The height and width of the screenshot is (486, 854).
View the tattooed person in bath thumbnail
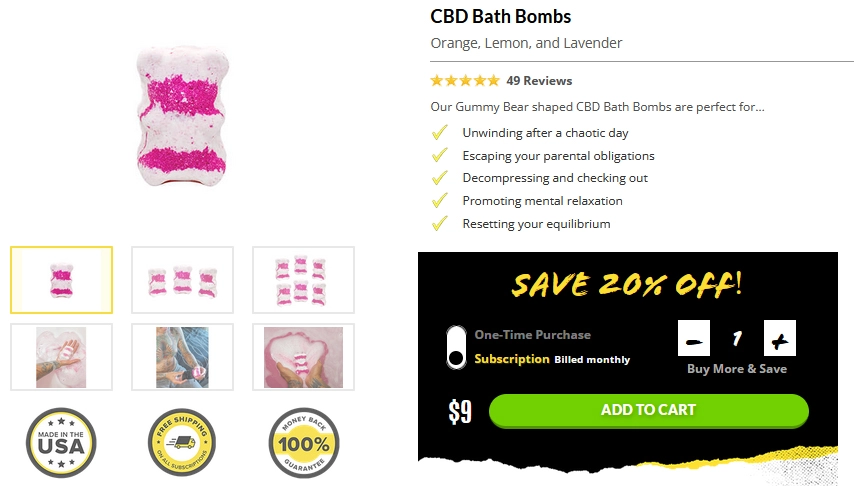click(x=182, y=357)
